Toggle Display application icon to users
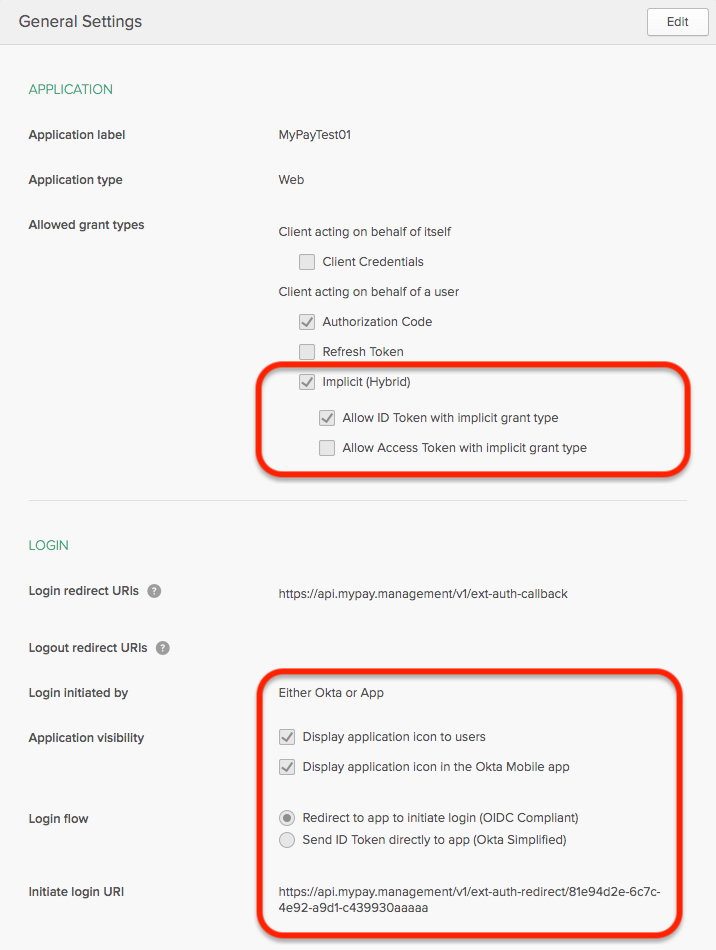This screenshot has width=716, height=950. coord(287,737)
